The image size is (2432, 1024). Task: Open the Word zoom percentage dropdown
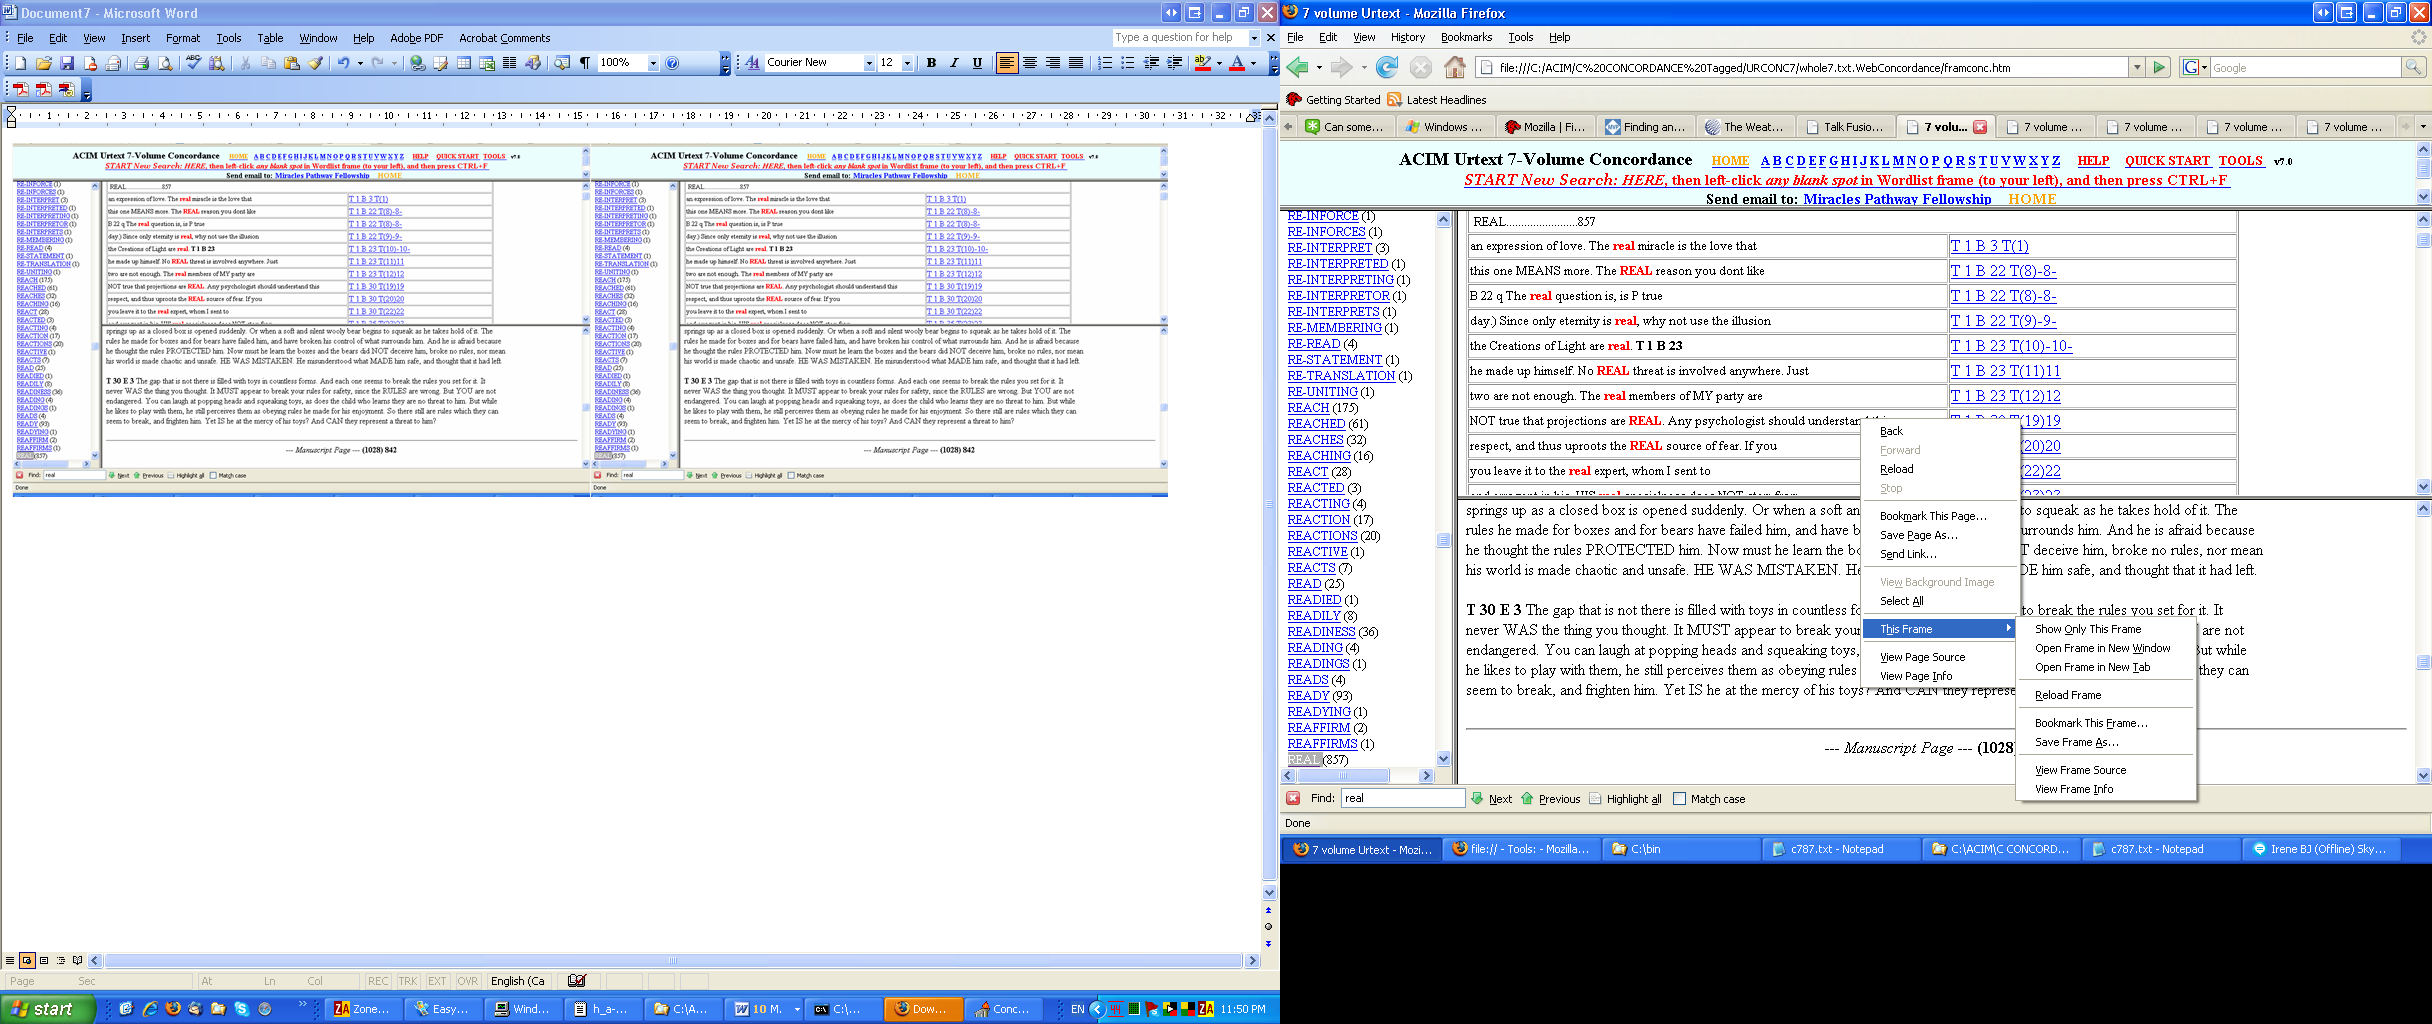pos(653,63)
